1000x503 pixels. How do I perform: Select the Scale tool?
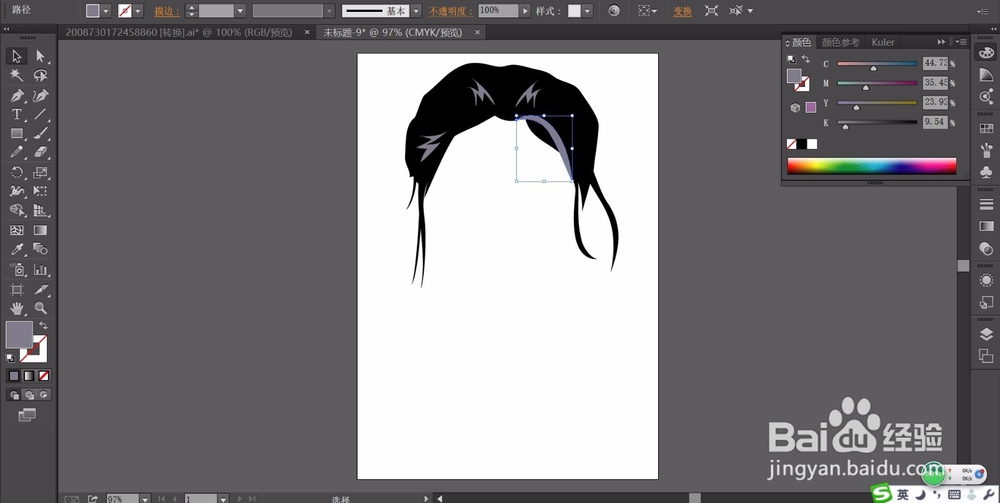[41, 172]
